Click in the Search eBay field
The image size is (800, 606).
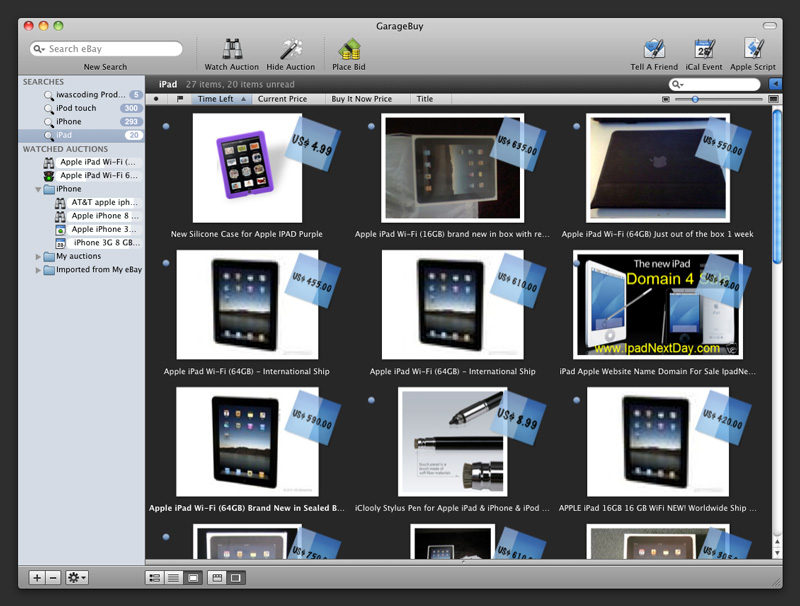[106, 49]
